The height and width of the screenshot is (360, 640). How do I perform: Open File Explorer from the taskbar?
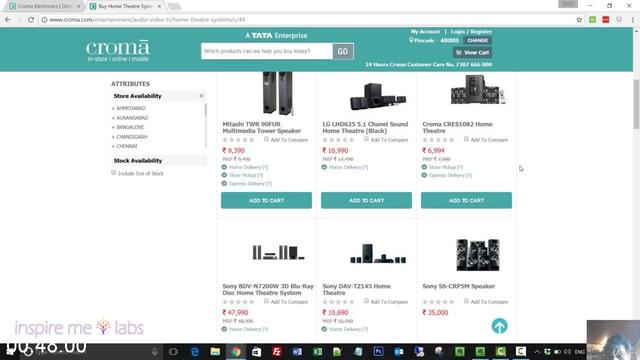pos(215,351)
